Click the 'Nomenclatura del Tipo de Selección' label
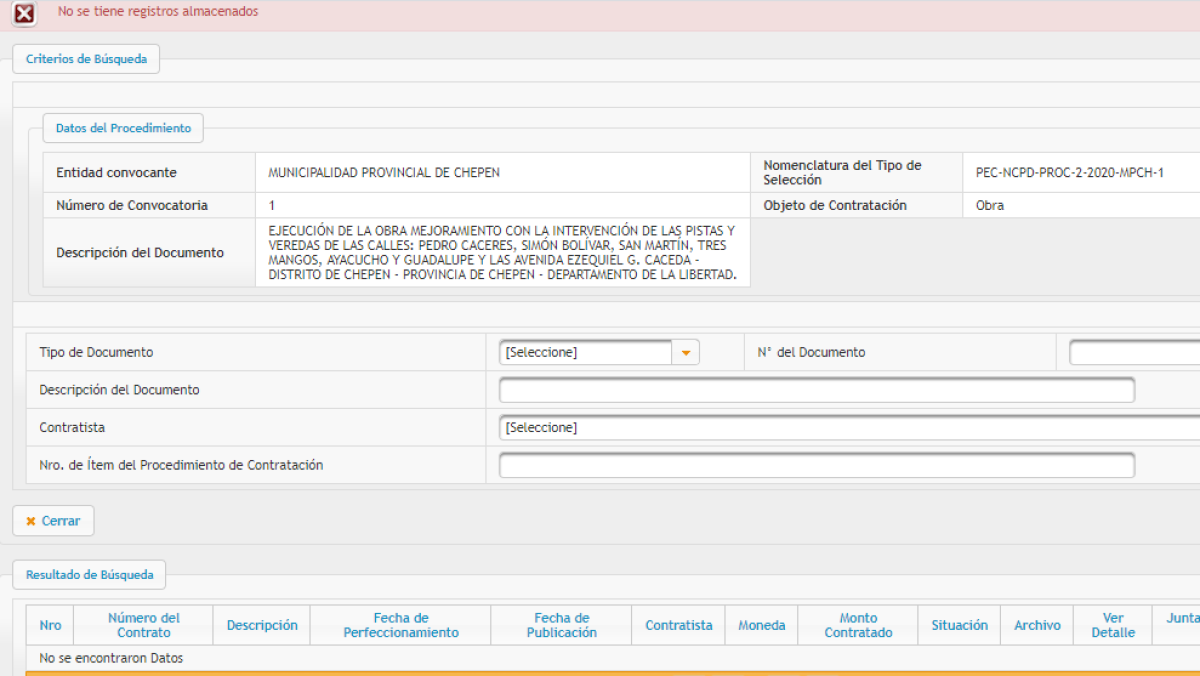 [843, 173]
